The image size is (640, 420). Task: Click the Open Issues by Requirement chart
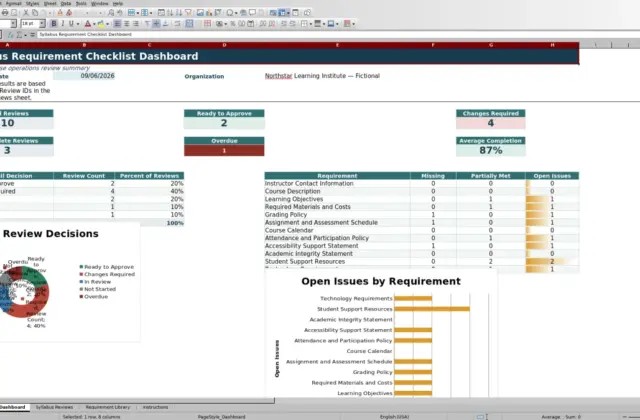381,335
